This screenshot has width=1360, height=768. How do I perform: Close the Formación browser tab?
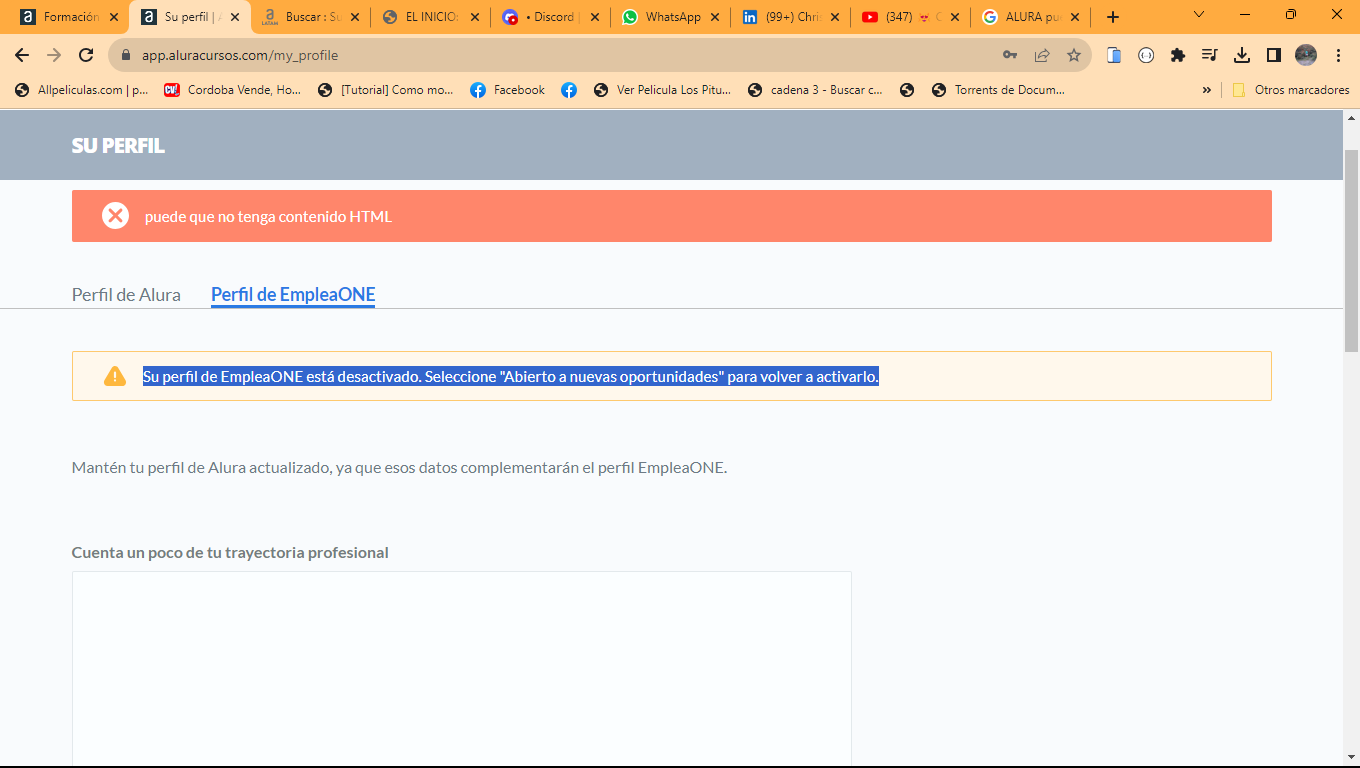pyautogui.click(x=114, y=17)
